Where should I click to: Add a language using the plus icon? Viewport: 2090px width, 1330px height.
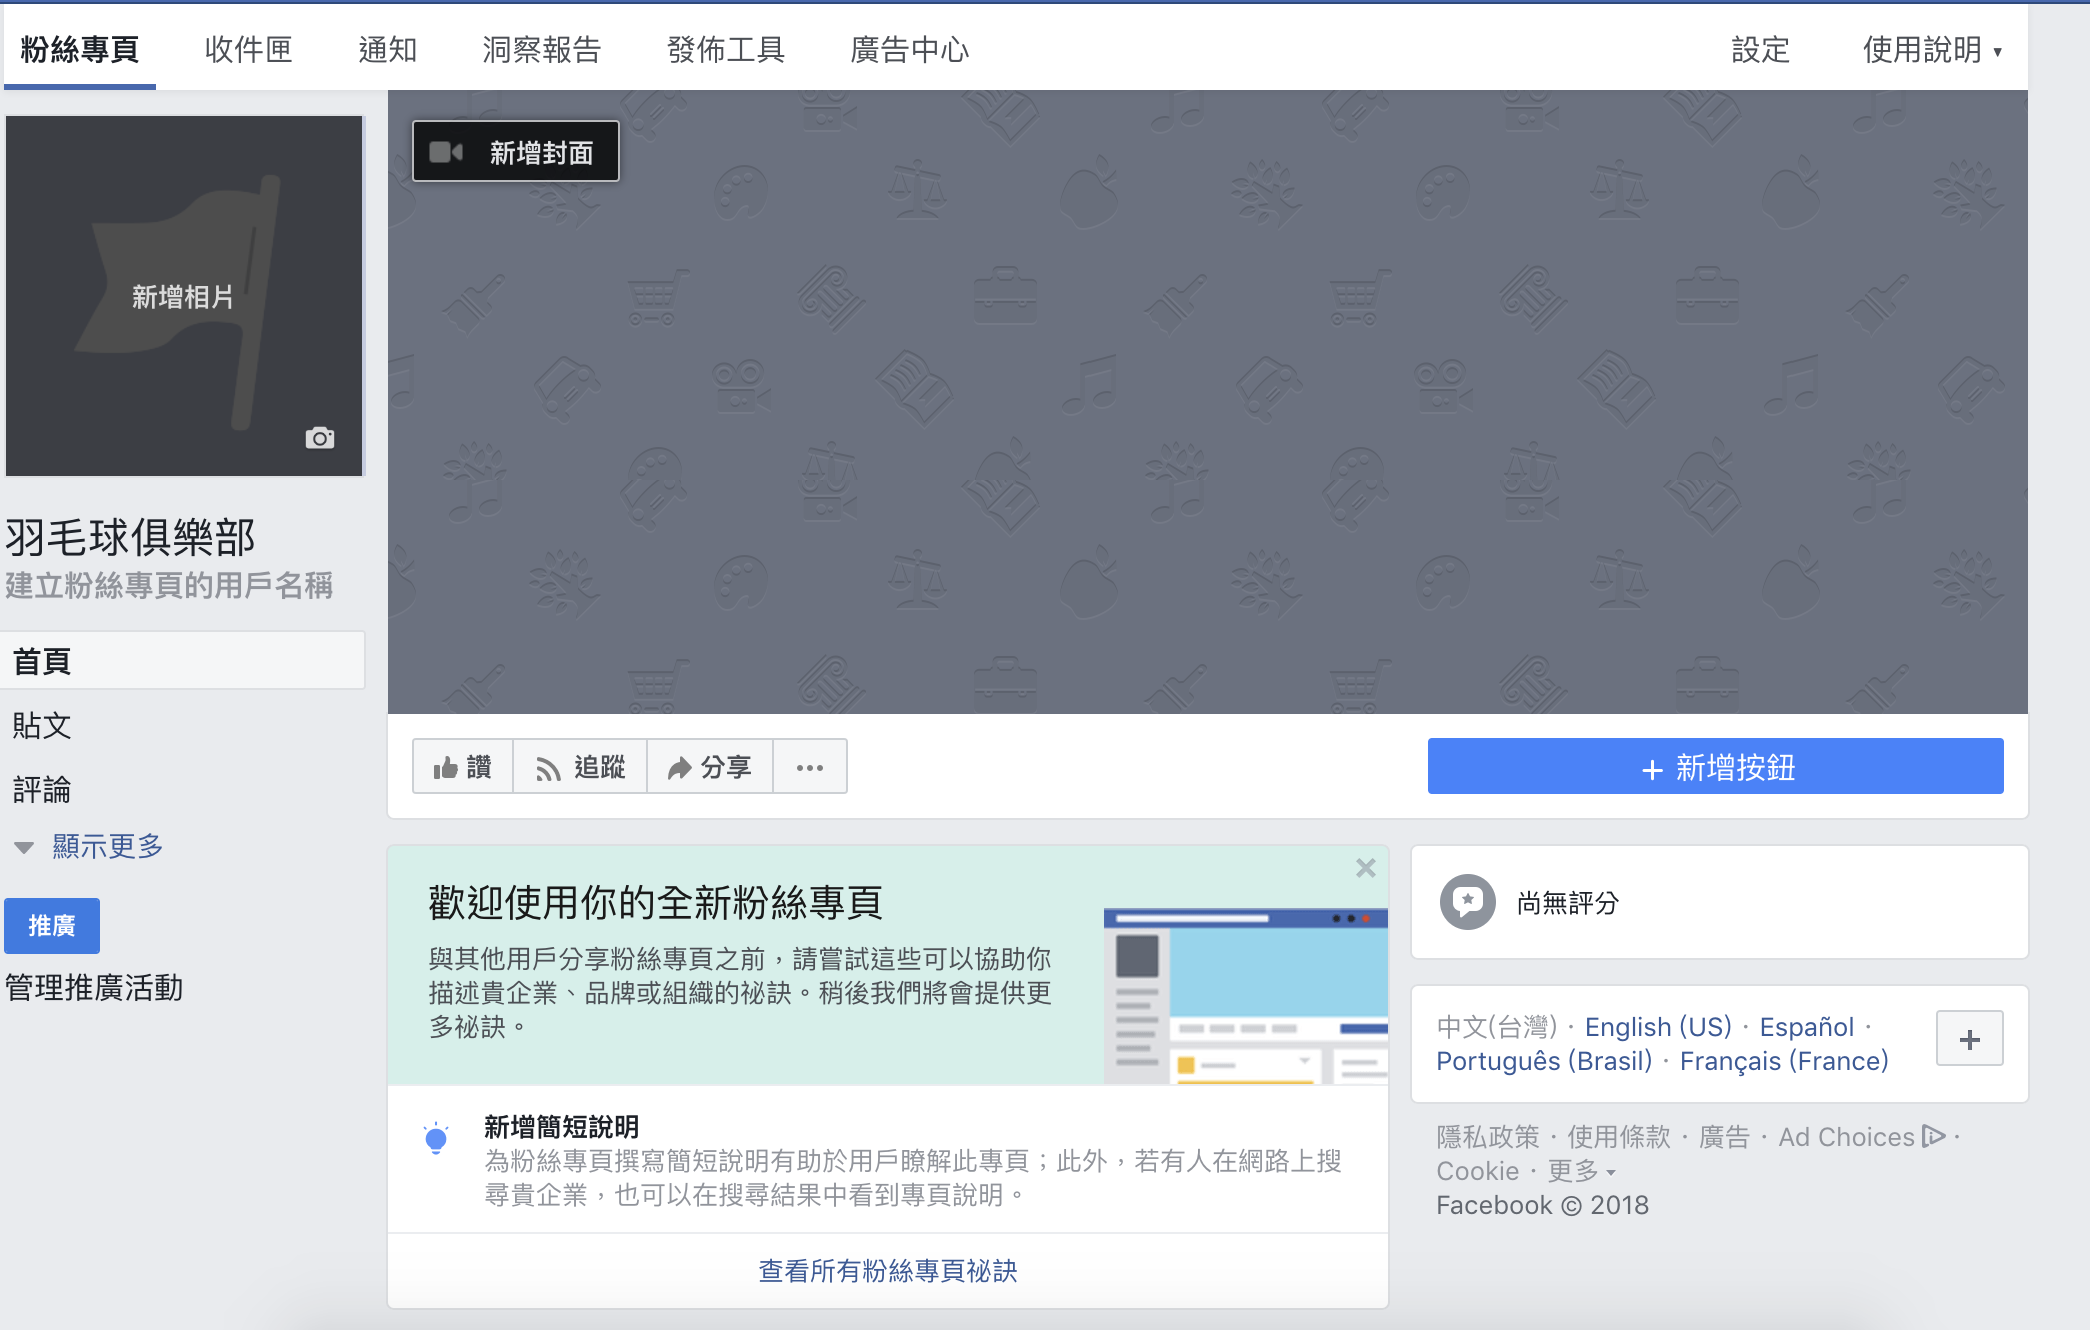pyautogui.click(x=1969, y=1038)
